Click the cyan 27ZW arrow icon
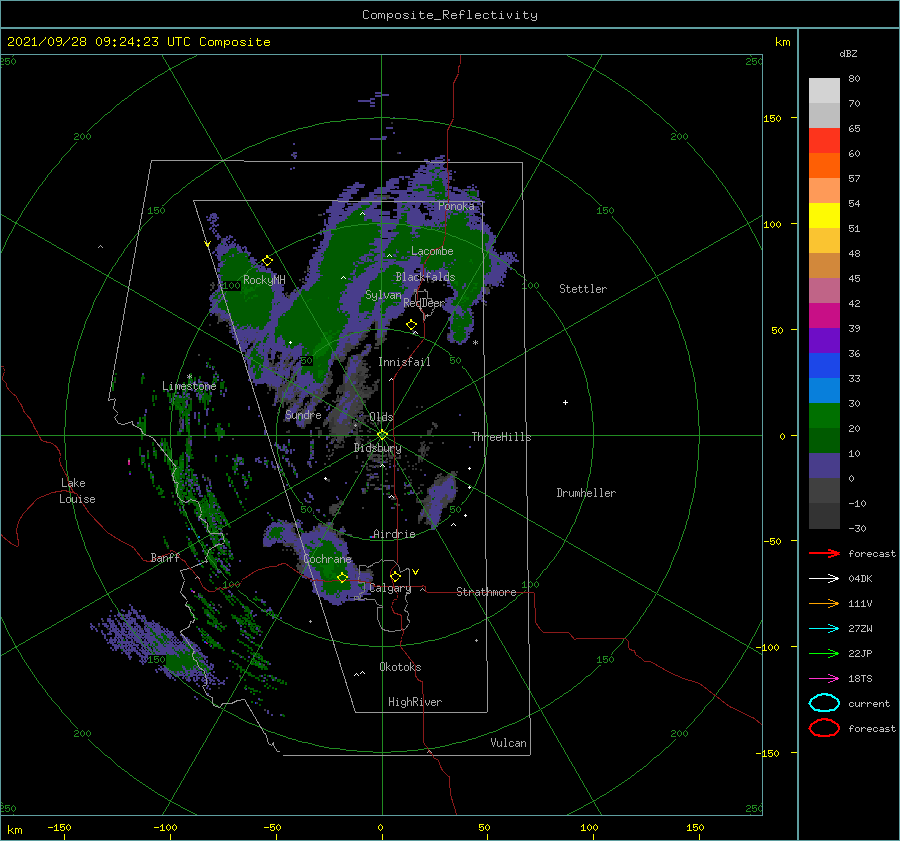 click(x=824, y=629)
